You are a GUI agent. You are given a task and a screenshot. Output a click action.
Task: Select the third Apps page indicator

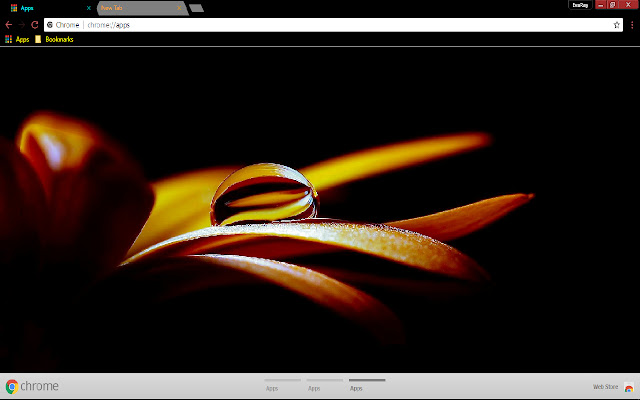pyautogui.click(x=366, y=385)
